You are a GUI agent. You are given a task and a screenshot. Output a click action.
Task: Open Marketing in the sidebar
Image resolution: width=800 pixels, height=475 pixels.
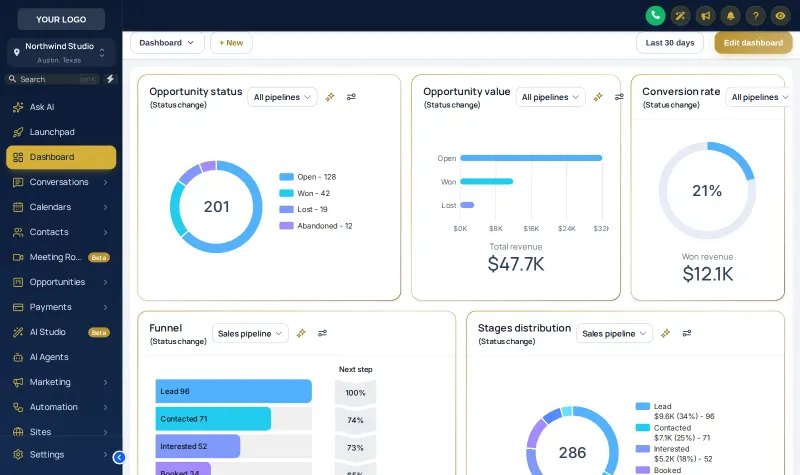pos(61,382)
